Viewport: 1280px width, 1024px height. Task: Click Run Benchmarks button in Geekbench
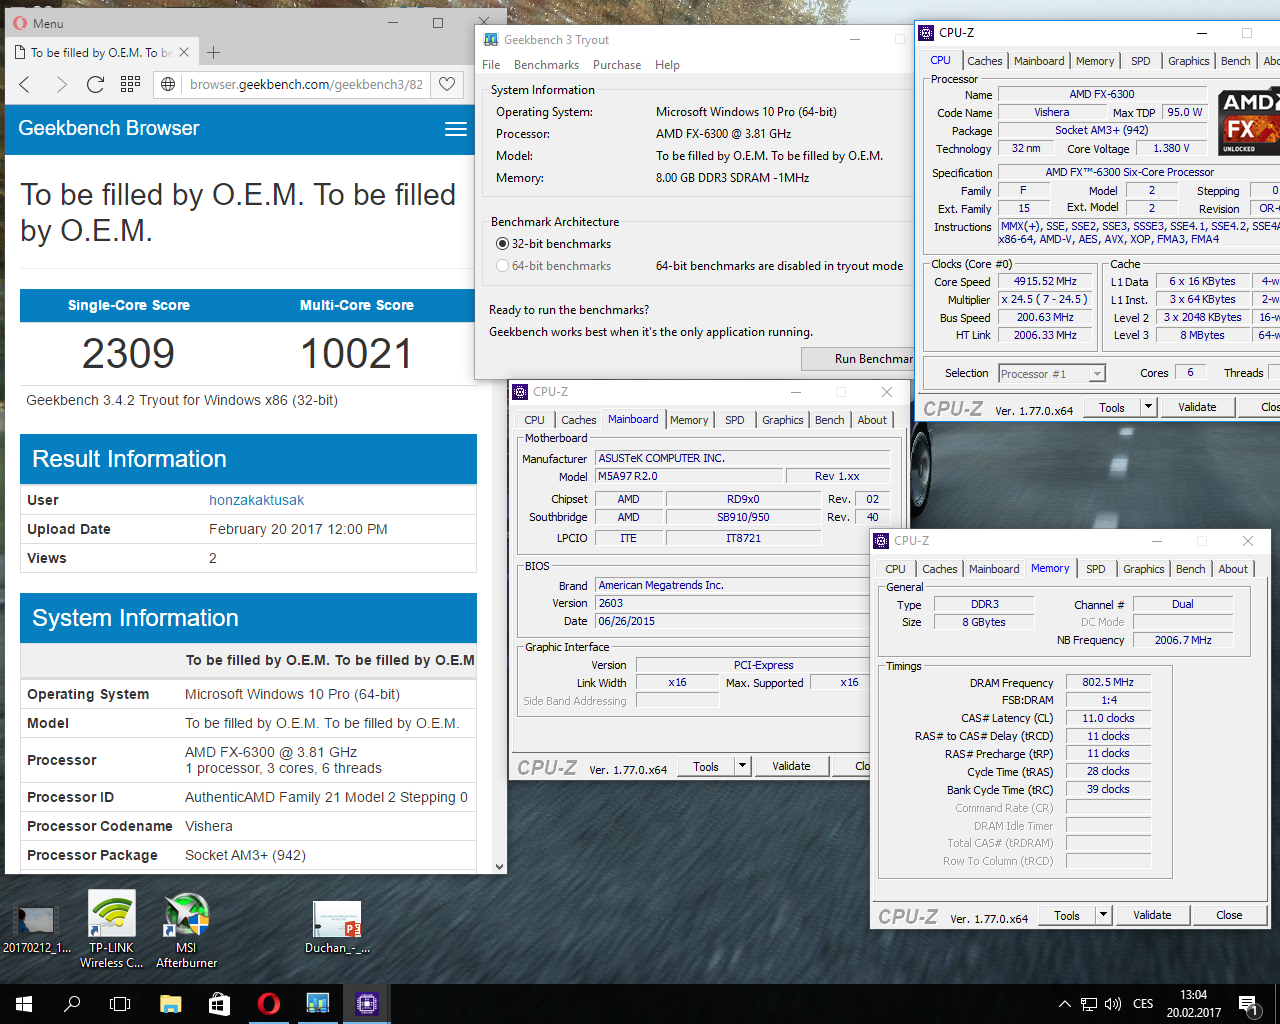click(x=858, y=359)
